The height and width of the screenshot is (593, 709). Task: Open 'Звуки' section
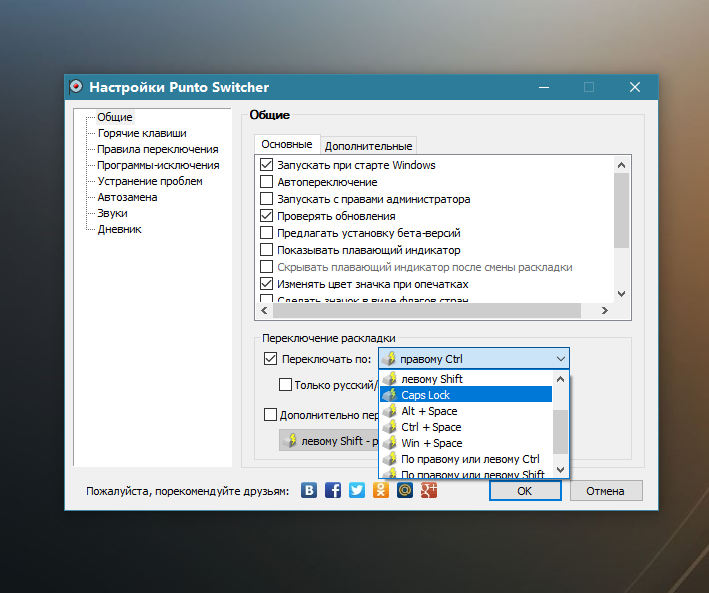coord(113,213)
